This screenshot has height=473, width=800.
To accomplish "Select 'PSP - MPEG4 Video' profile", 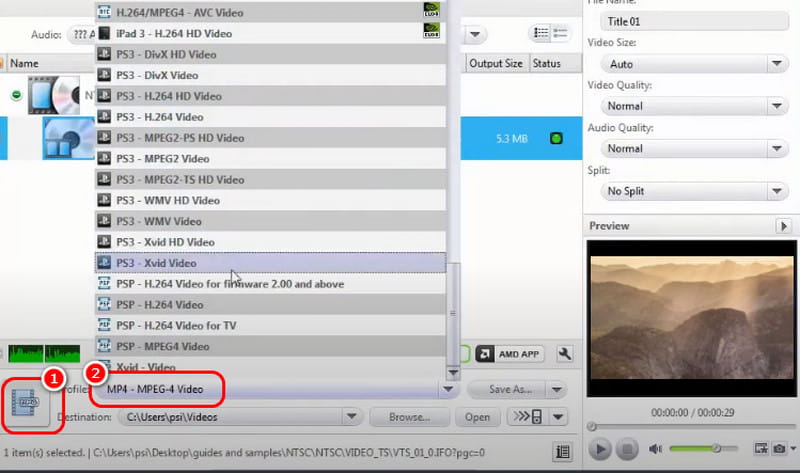I will pyautogui.click(x=270, y=346).
